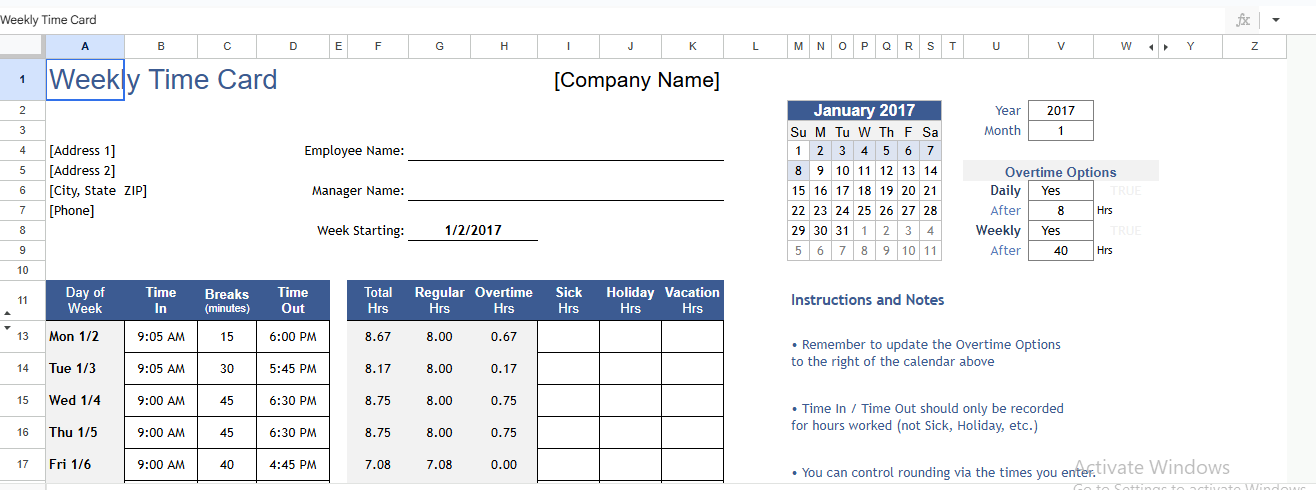This screenshot has width=1316, height=490.
Task: Click down arrow above row 13 header
Action: pos(8,327)
